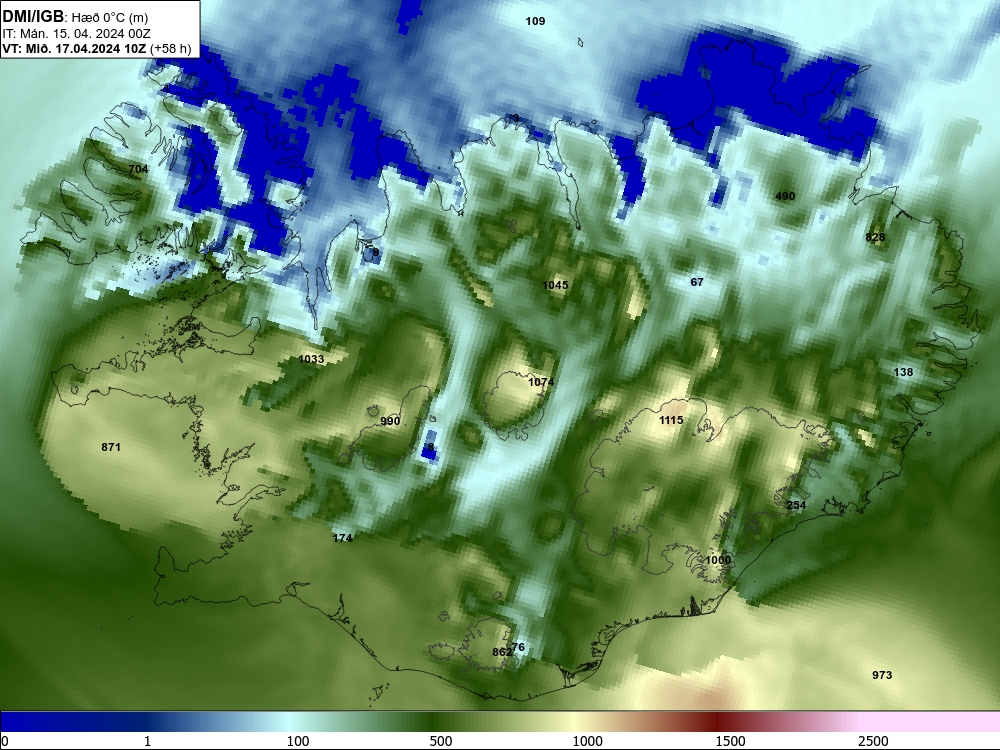This screenshot has height=750, width=1000.
Task: Click the map value 254
Action: 796,505
